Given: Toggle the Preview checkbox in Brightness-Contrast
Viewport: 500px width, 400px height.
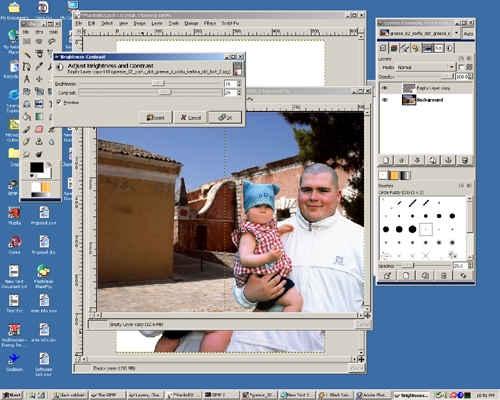Looking at the screenshot, I should click(x=59, y=102).
